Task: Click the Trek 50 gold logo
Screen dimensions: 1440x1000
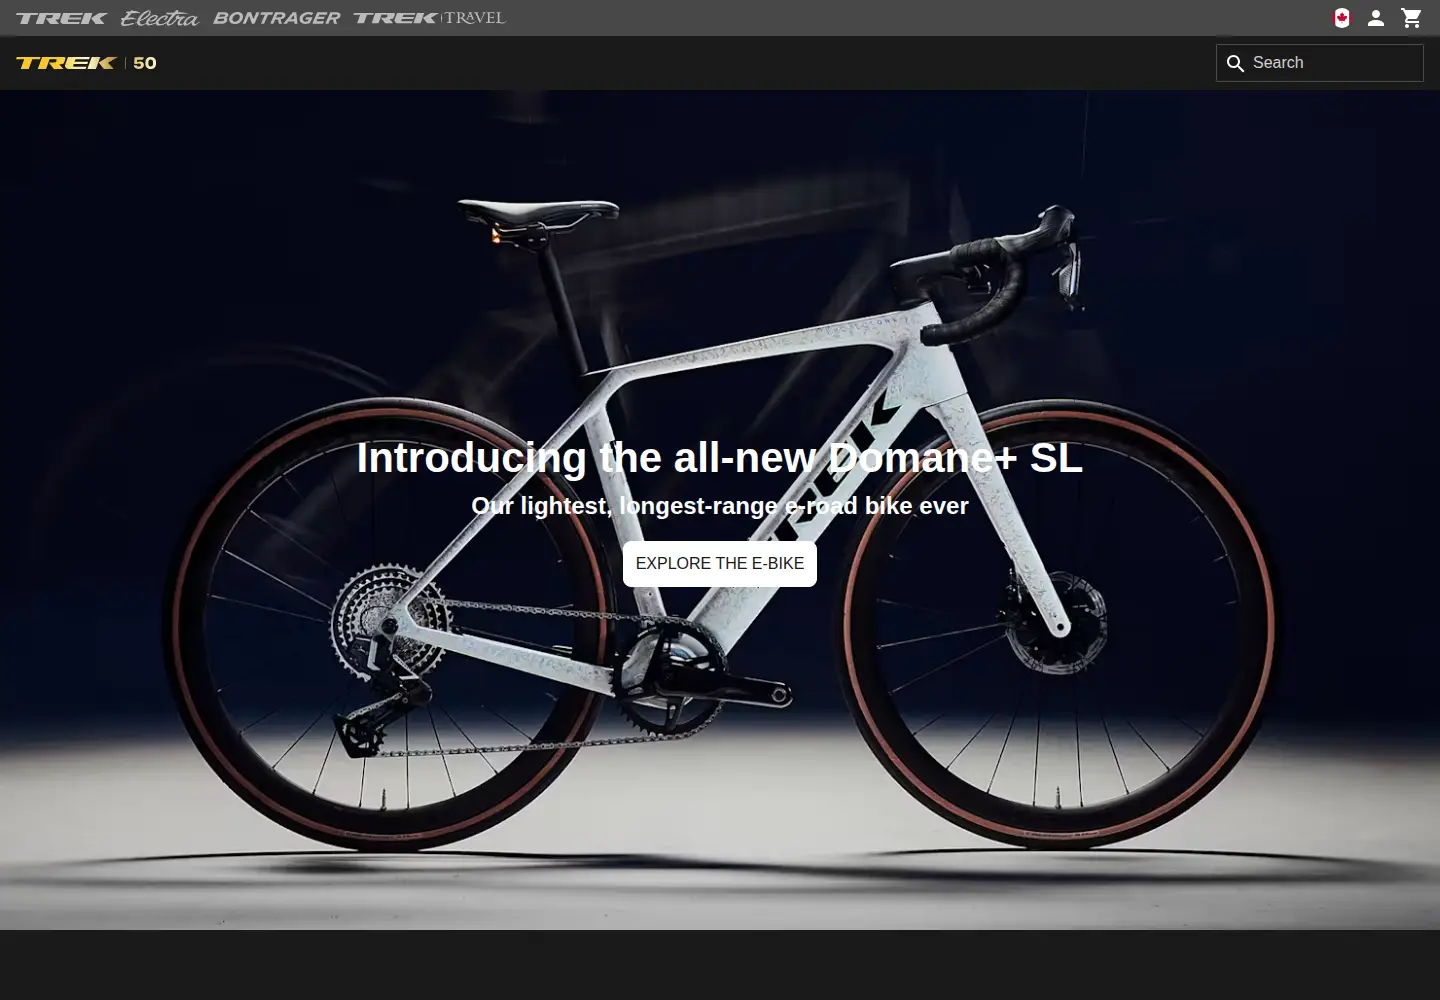Action: 86,63
